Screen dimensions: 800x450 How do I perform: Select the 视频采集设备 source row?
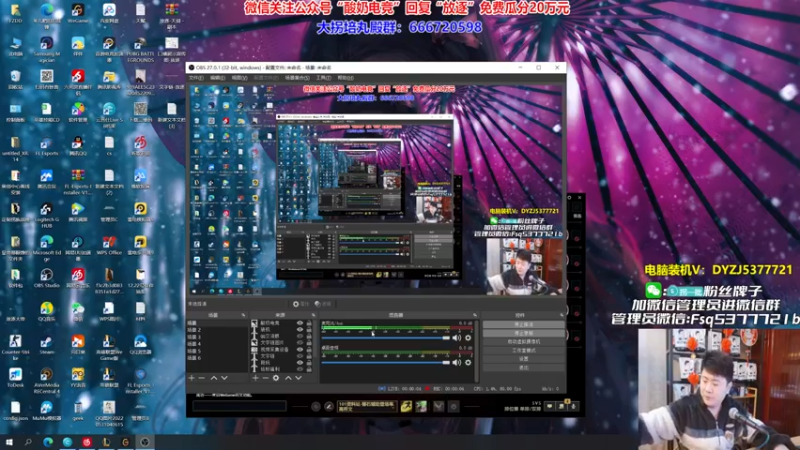pos(281,349)
